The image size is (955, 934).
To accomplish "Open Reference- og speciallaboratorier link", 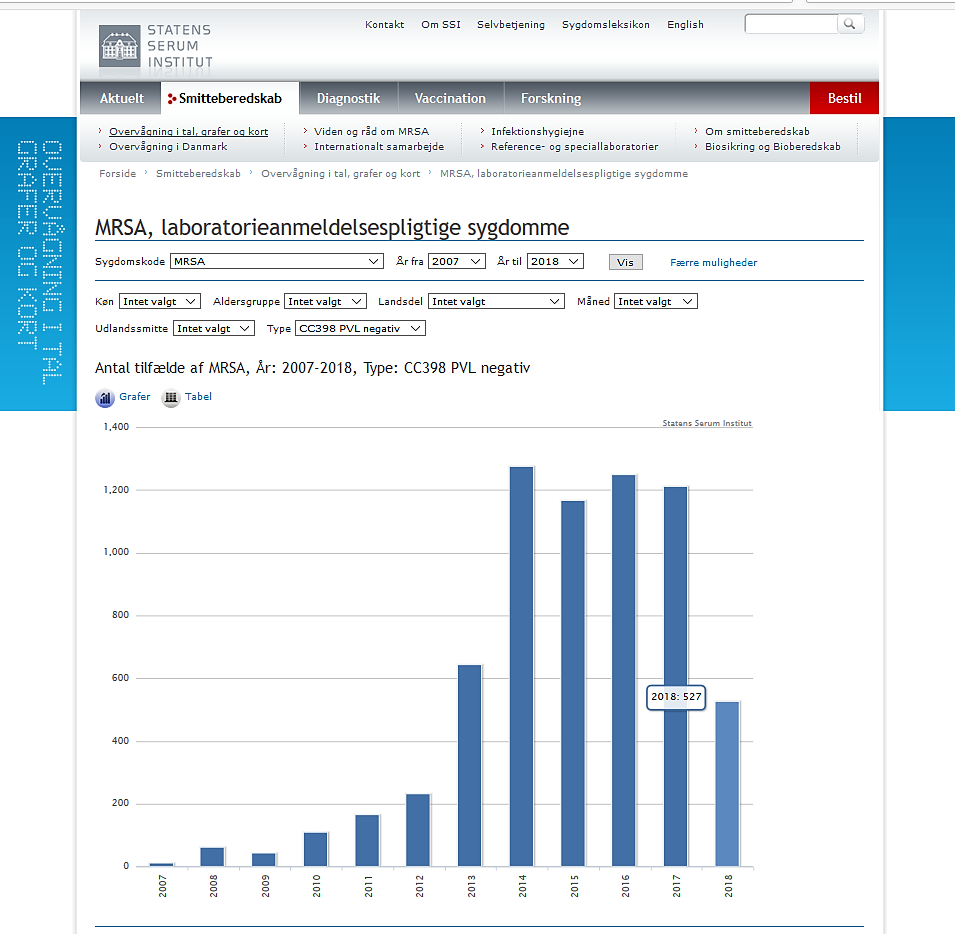I will [x=574, y=147].
